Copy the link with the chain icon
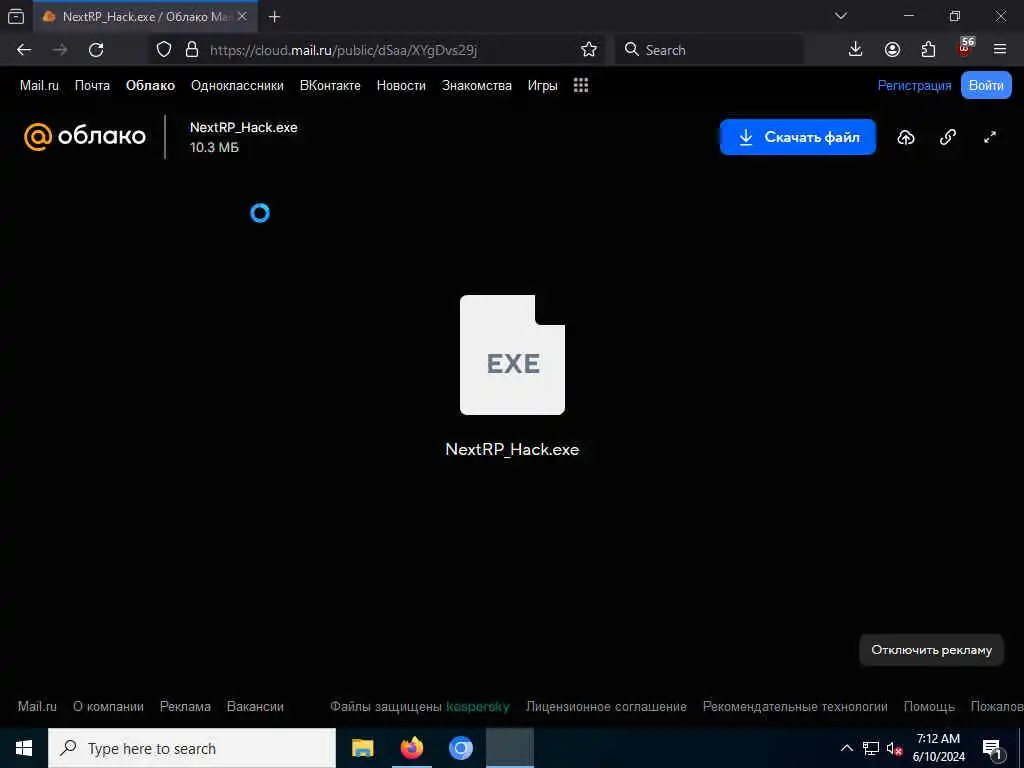The width and height of the screenshot is (1024, 768). click(948, 137)
